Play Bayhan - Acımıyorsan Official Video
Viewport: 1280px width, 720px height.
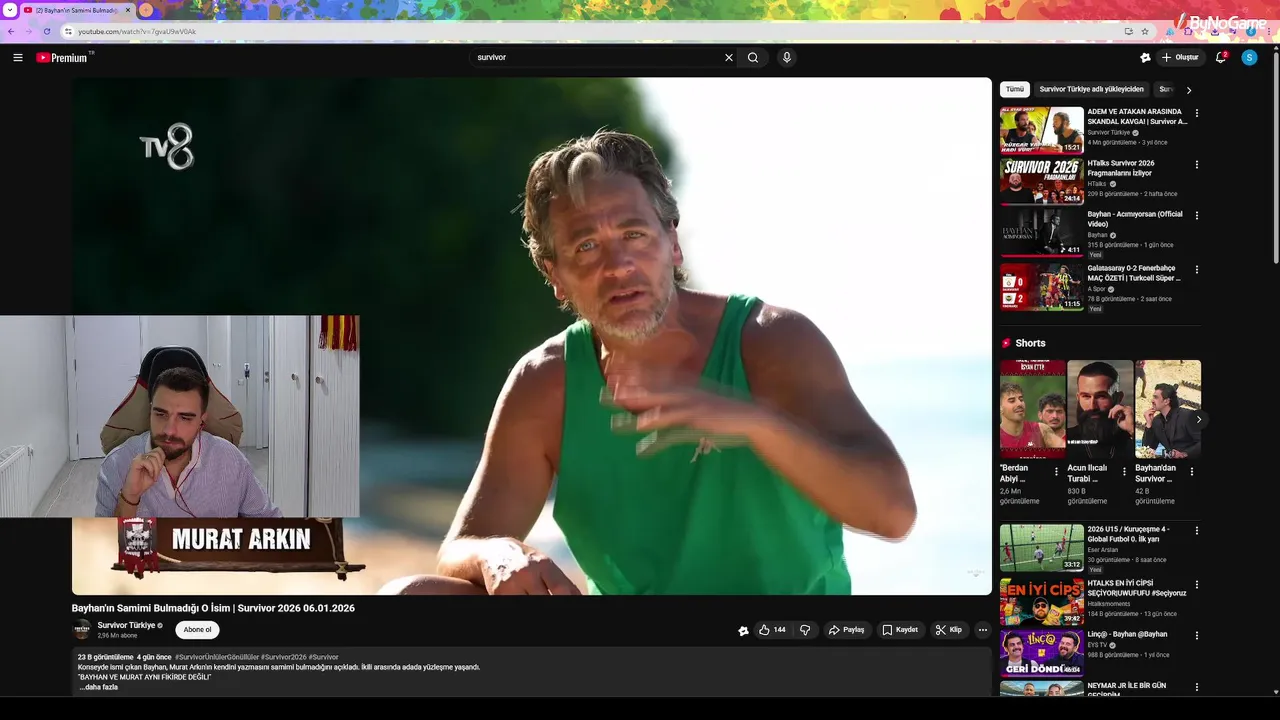1042,232
